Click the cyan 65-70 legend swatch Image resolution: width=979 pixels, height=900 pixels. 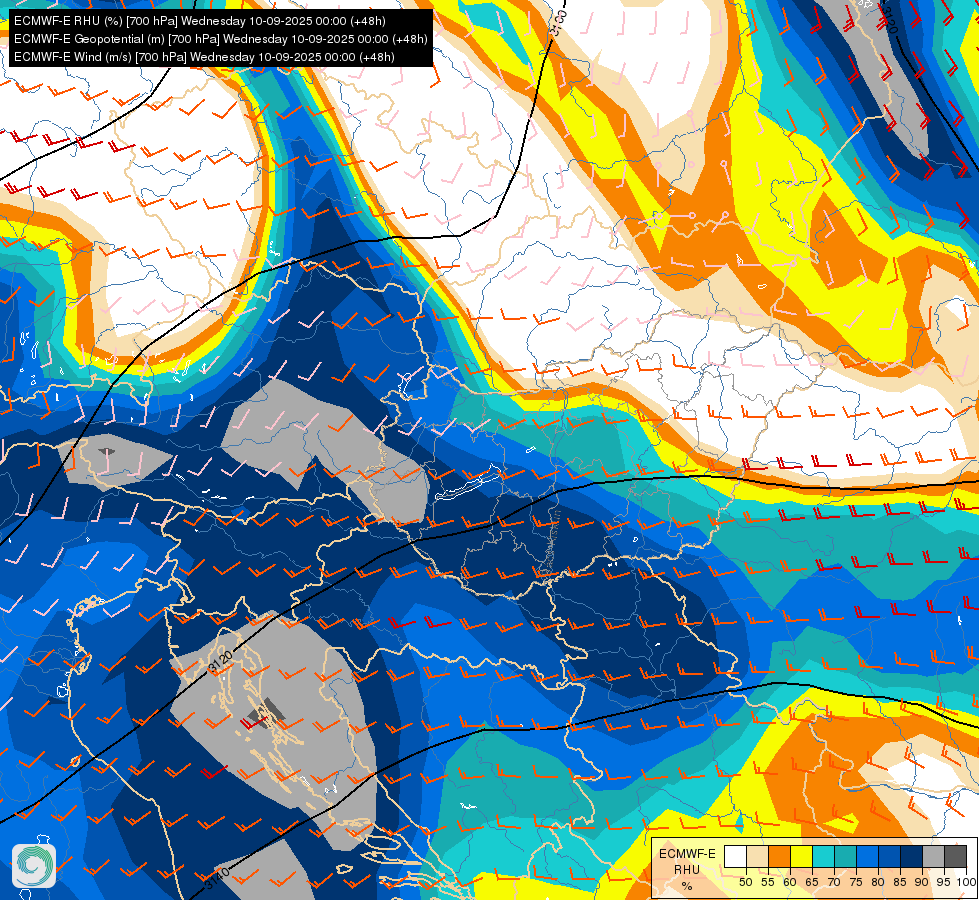(x=823, y=856)
